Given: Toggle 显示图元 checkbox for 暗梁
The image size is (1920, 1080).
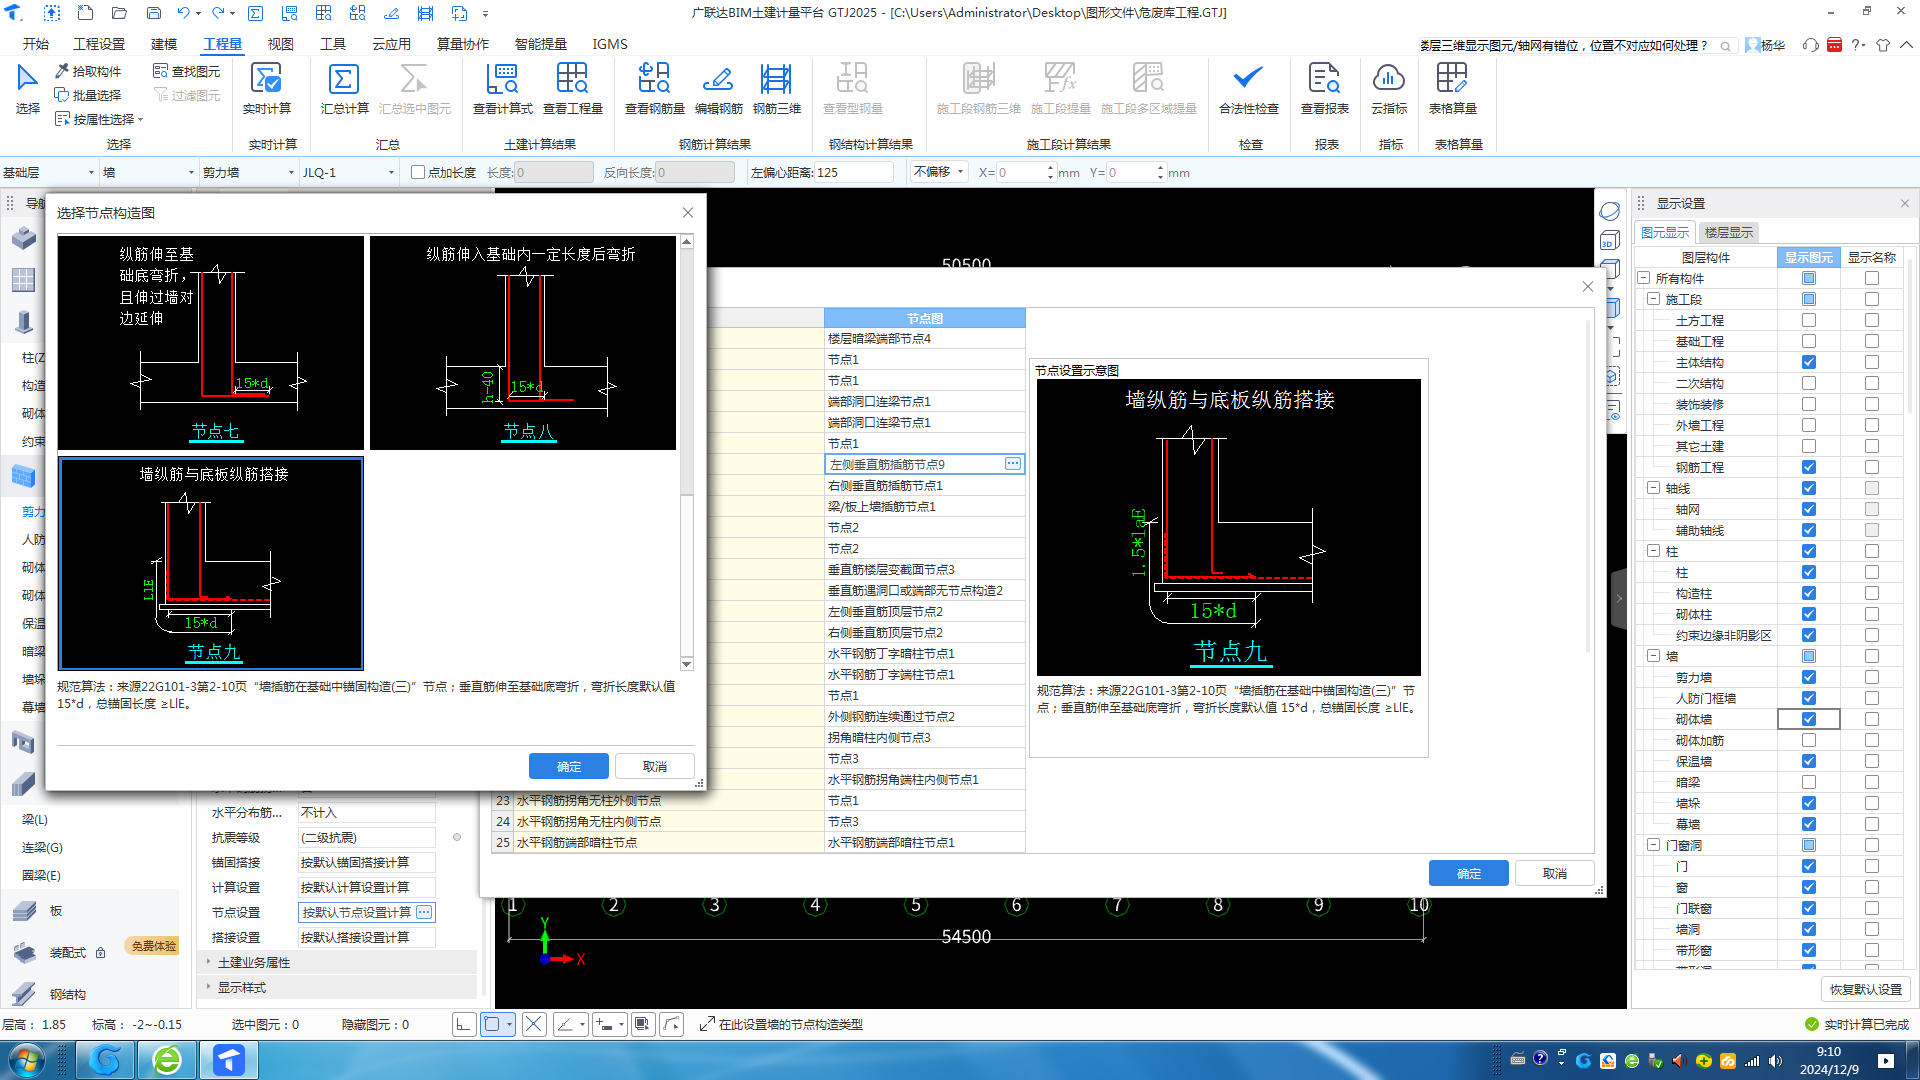Looking at the screenshot, I should [x=1809, y=782].
